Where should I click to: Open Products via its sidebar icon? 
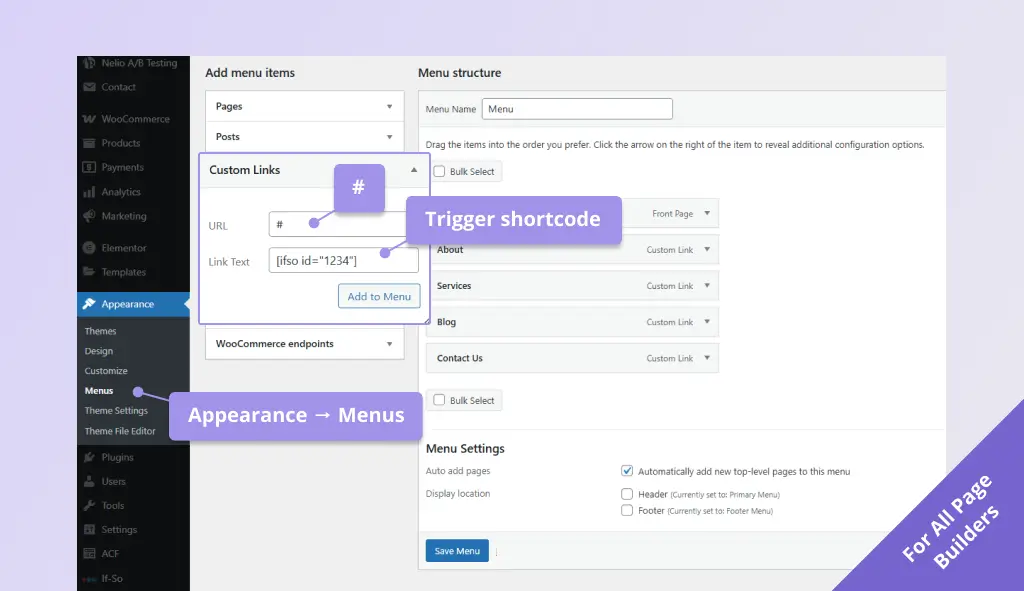(x=90, y=143)
